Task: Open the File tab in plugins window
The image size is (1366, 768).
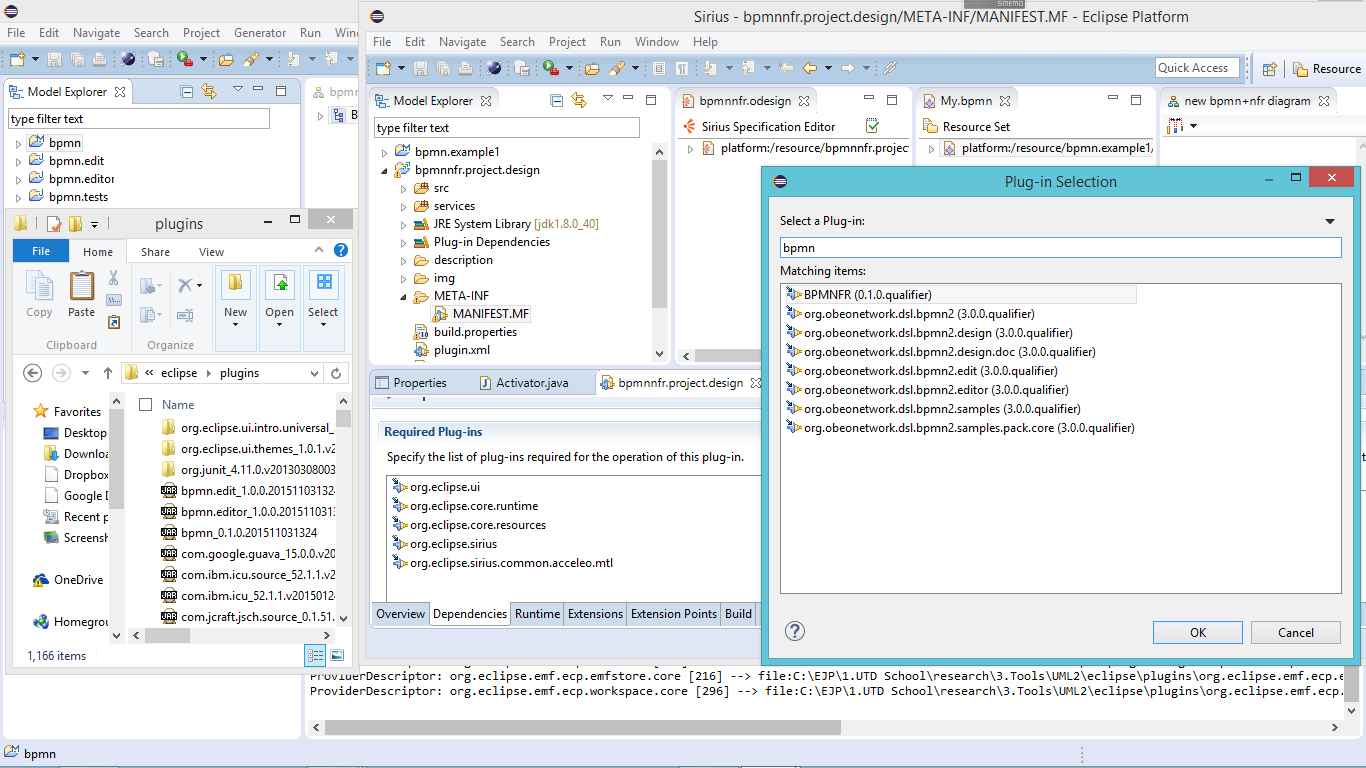Action: coord(41,251)
